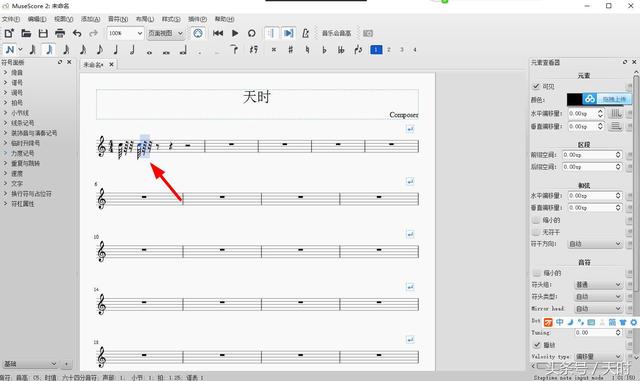The height and width of the screenshot is (381, 640).
Task: Open the 页面视图 view mode dropdown
Action: click(166, 33)
